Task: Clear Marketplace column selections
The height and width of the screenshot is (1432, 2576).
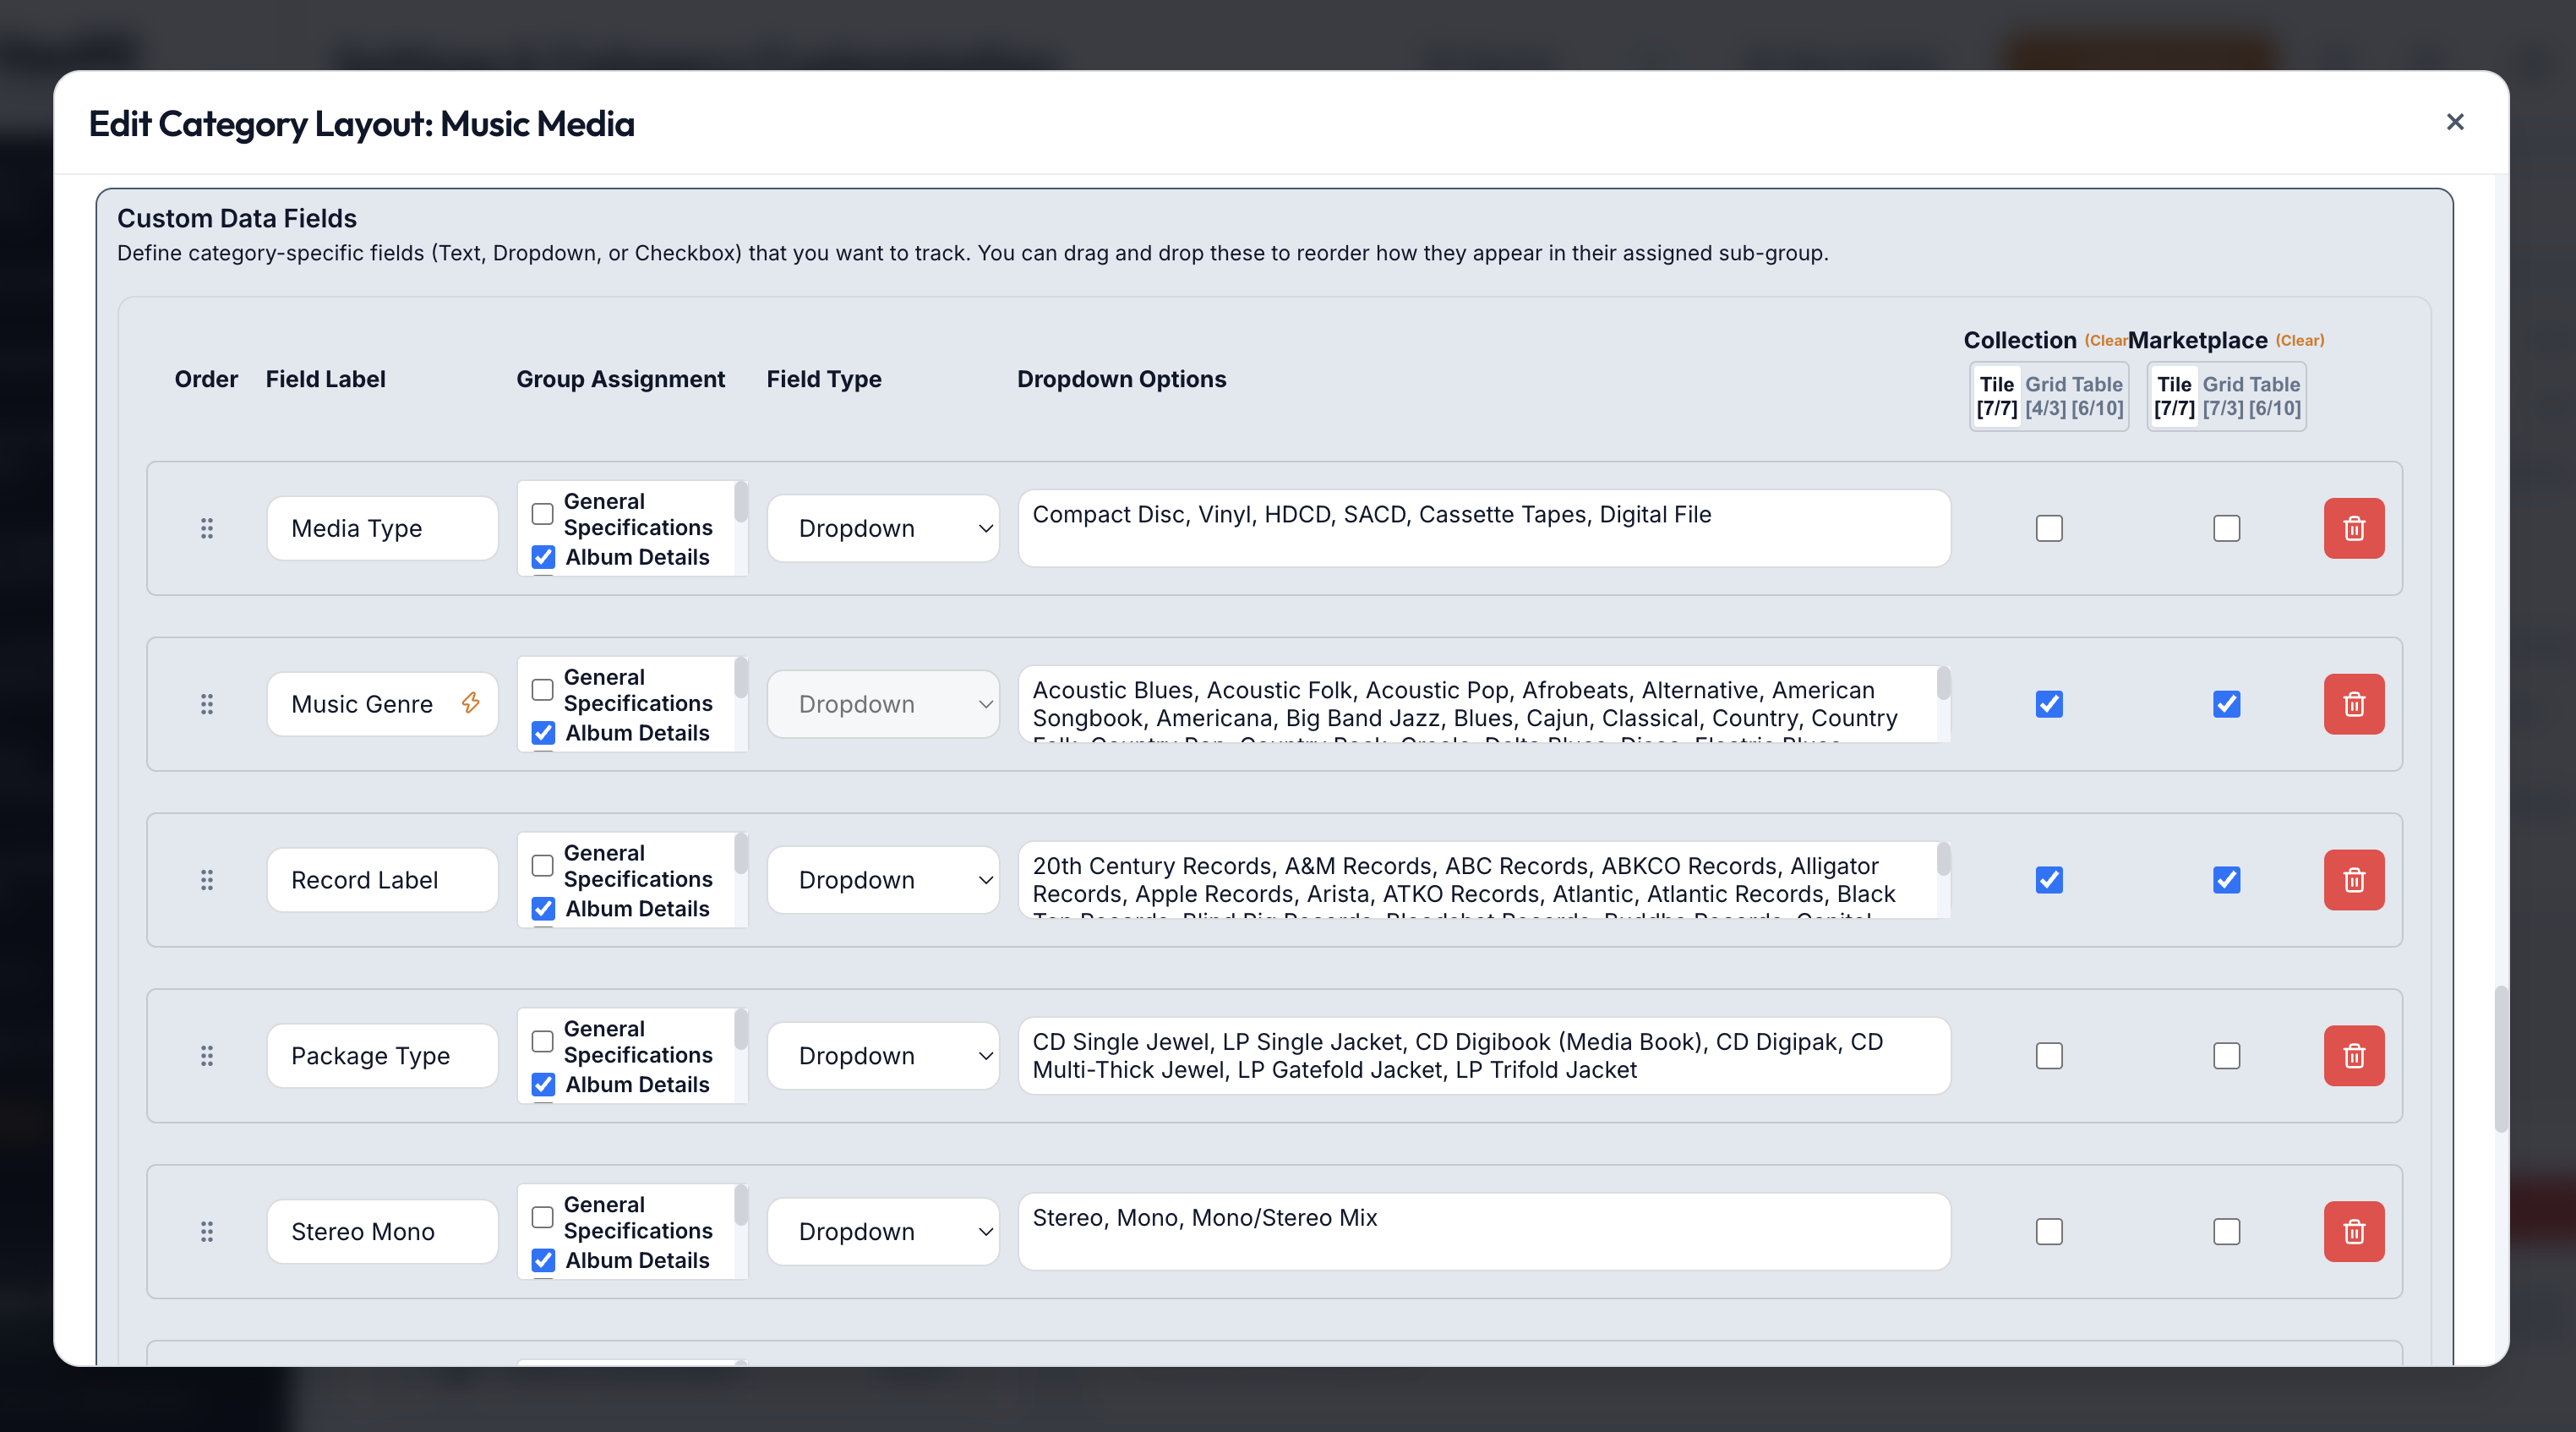Action: point(2300,341)
